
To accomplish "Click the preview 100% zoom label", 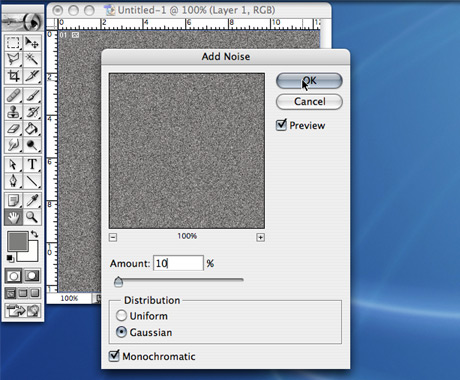I will (187, 236).
